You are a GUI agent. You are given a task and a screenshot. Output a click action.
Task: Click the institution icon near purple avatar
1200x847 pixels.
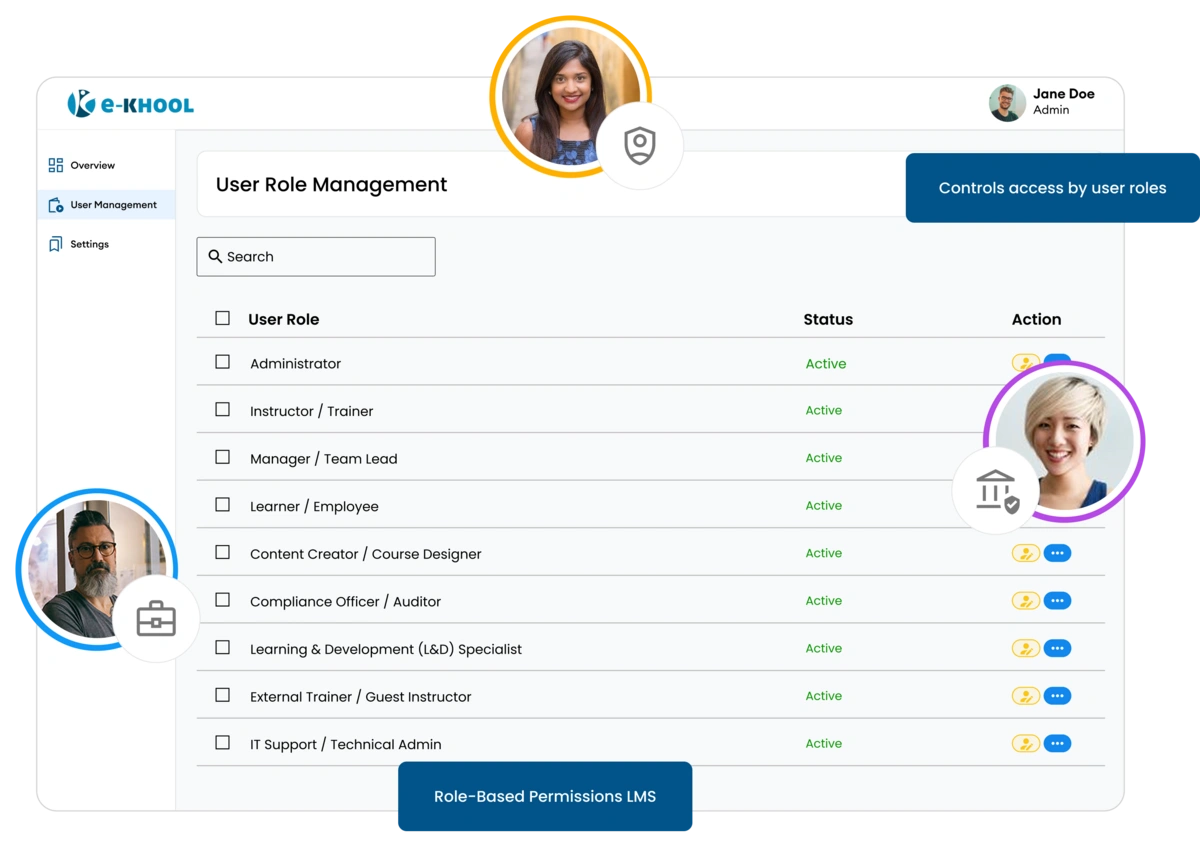pyautogui.click(x=994, y=489)
